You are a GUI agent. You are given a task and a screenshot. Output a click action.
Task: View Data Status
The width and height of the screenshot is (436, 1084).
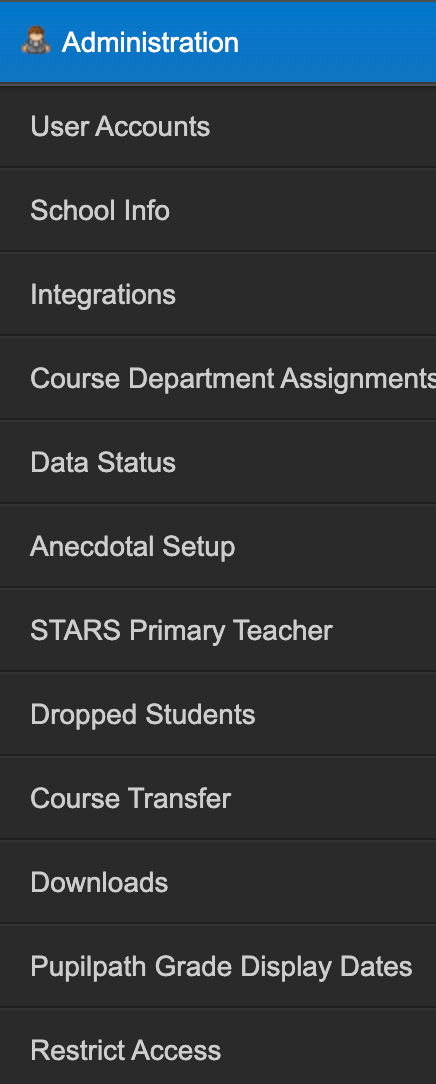tap(218, 462)
